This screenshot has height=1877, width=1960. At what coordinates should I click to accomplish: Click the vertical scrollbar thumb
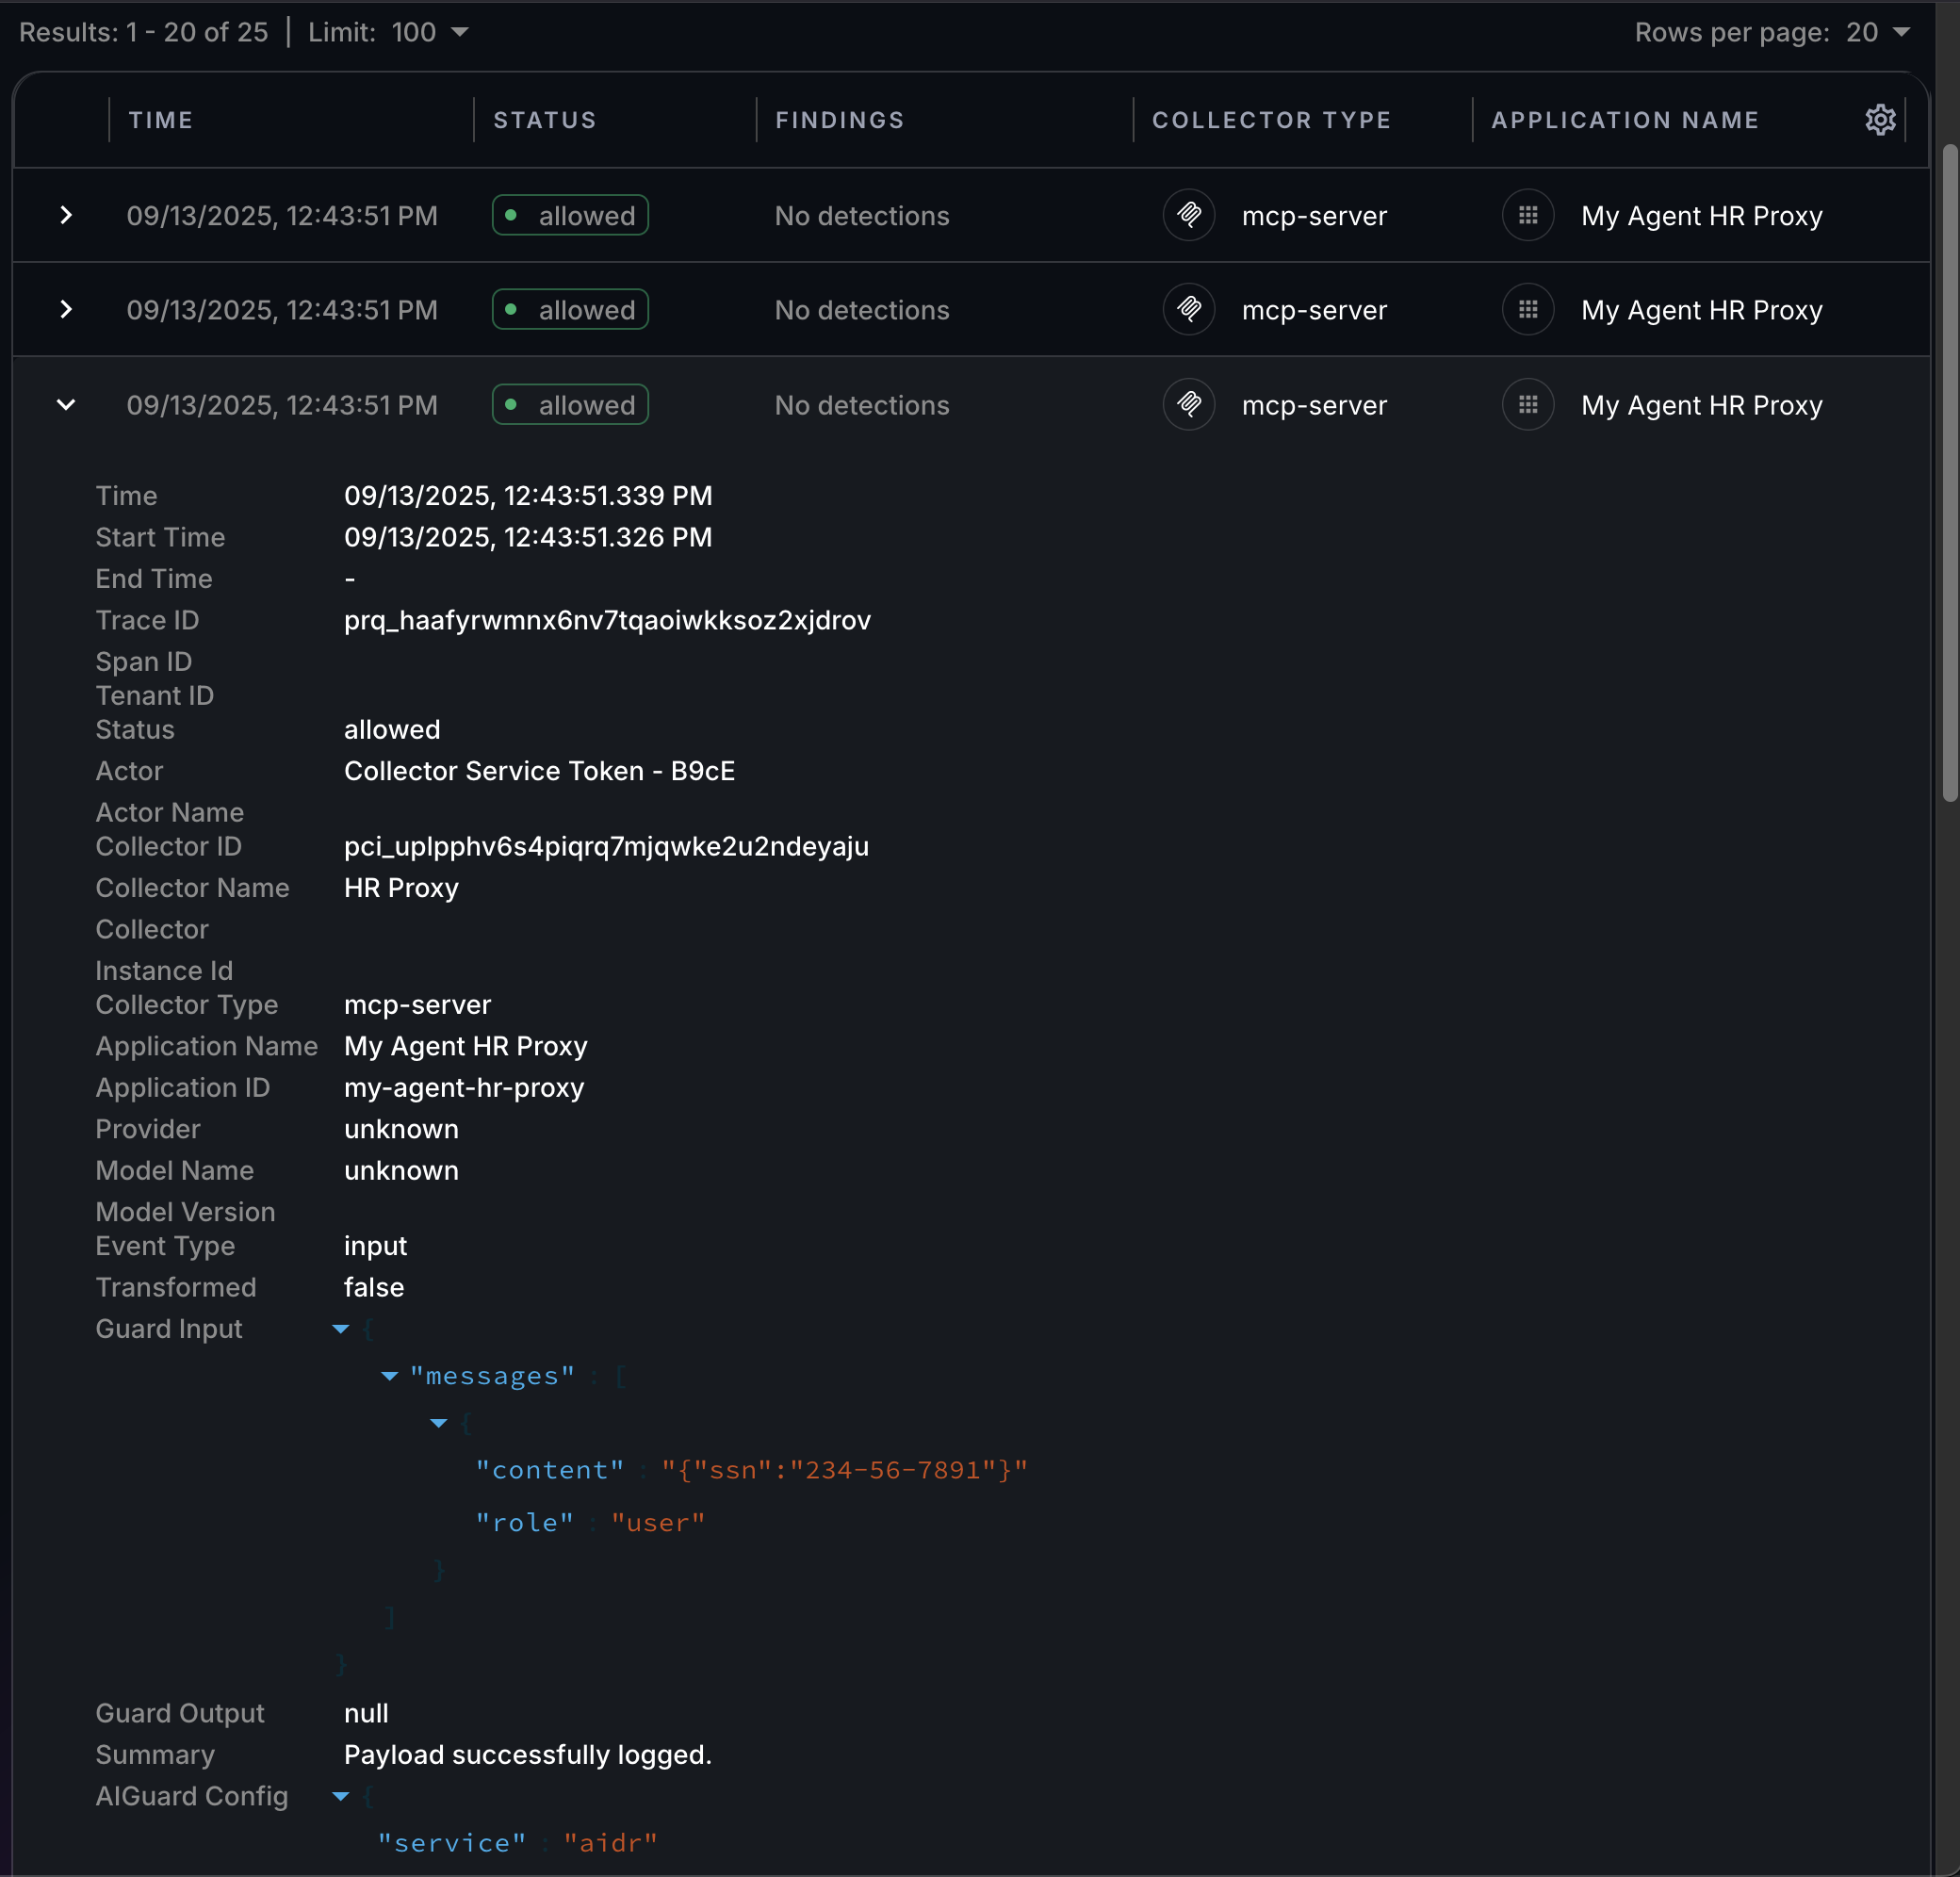[1949, 470]
